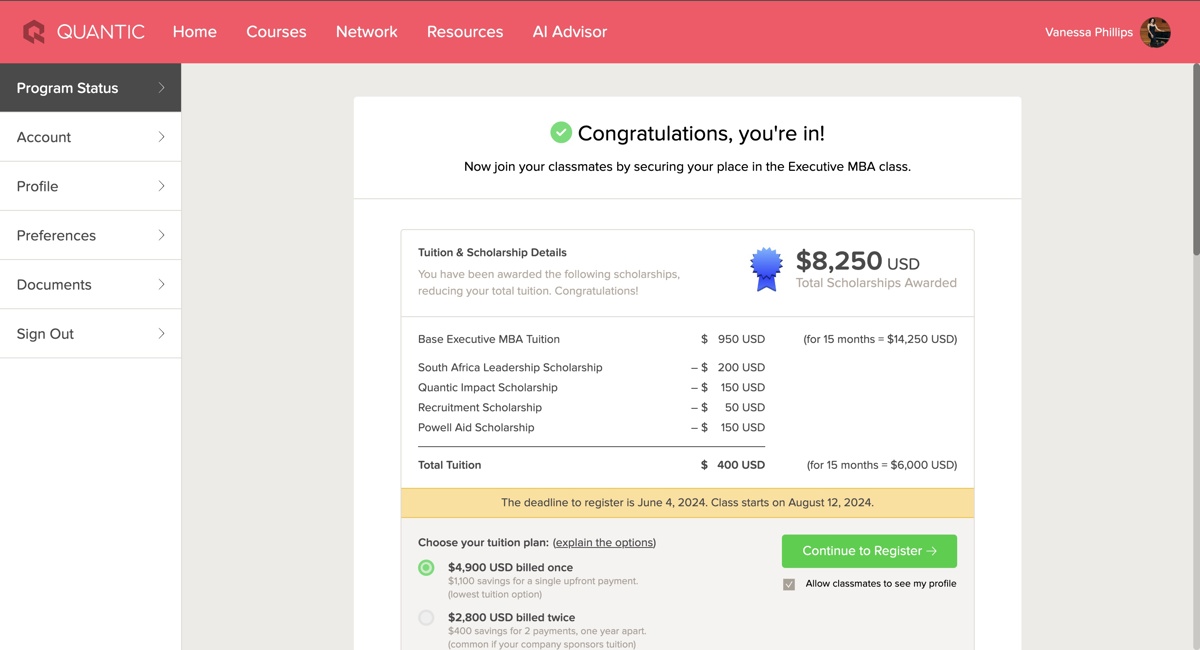Uncheck Allow classmates to see my profile
The image size is (1200, 650).
(789, 584)
